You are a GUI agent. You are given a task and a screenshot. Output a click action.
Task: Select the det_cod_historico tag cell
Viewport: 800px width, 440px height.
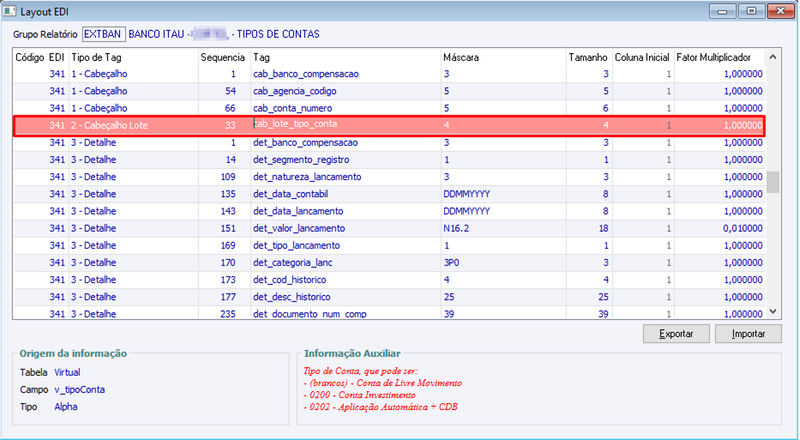pos(345,280)
